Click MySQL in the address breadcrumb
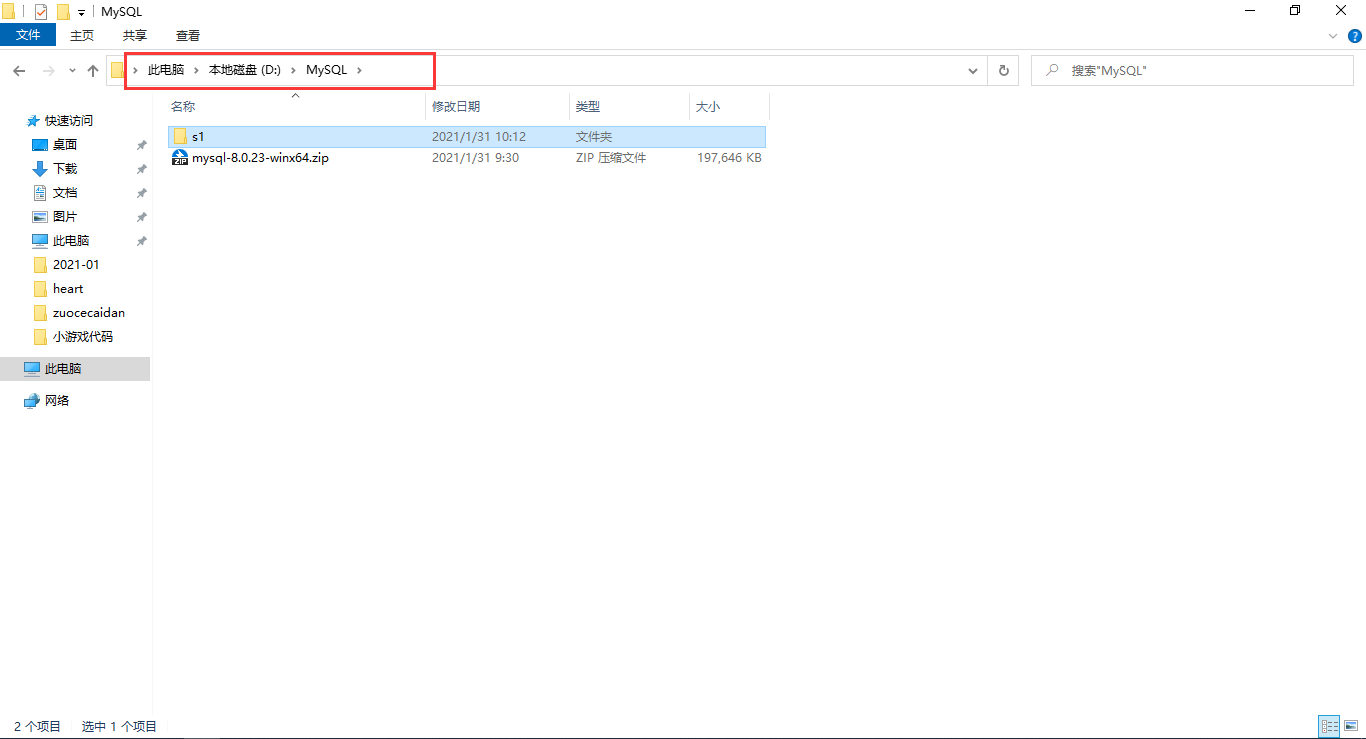This screenshot has width=1366, height=739. click(326, 70)
